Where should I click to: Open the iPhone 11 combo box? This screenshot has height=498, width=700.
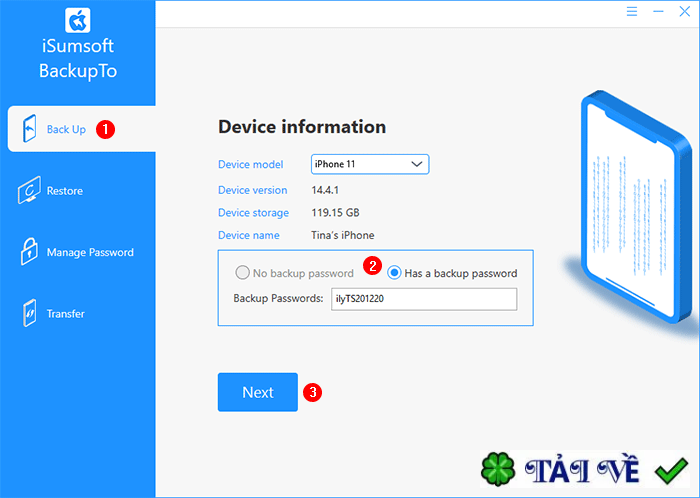pyautogui.click(x=370, y=164)
